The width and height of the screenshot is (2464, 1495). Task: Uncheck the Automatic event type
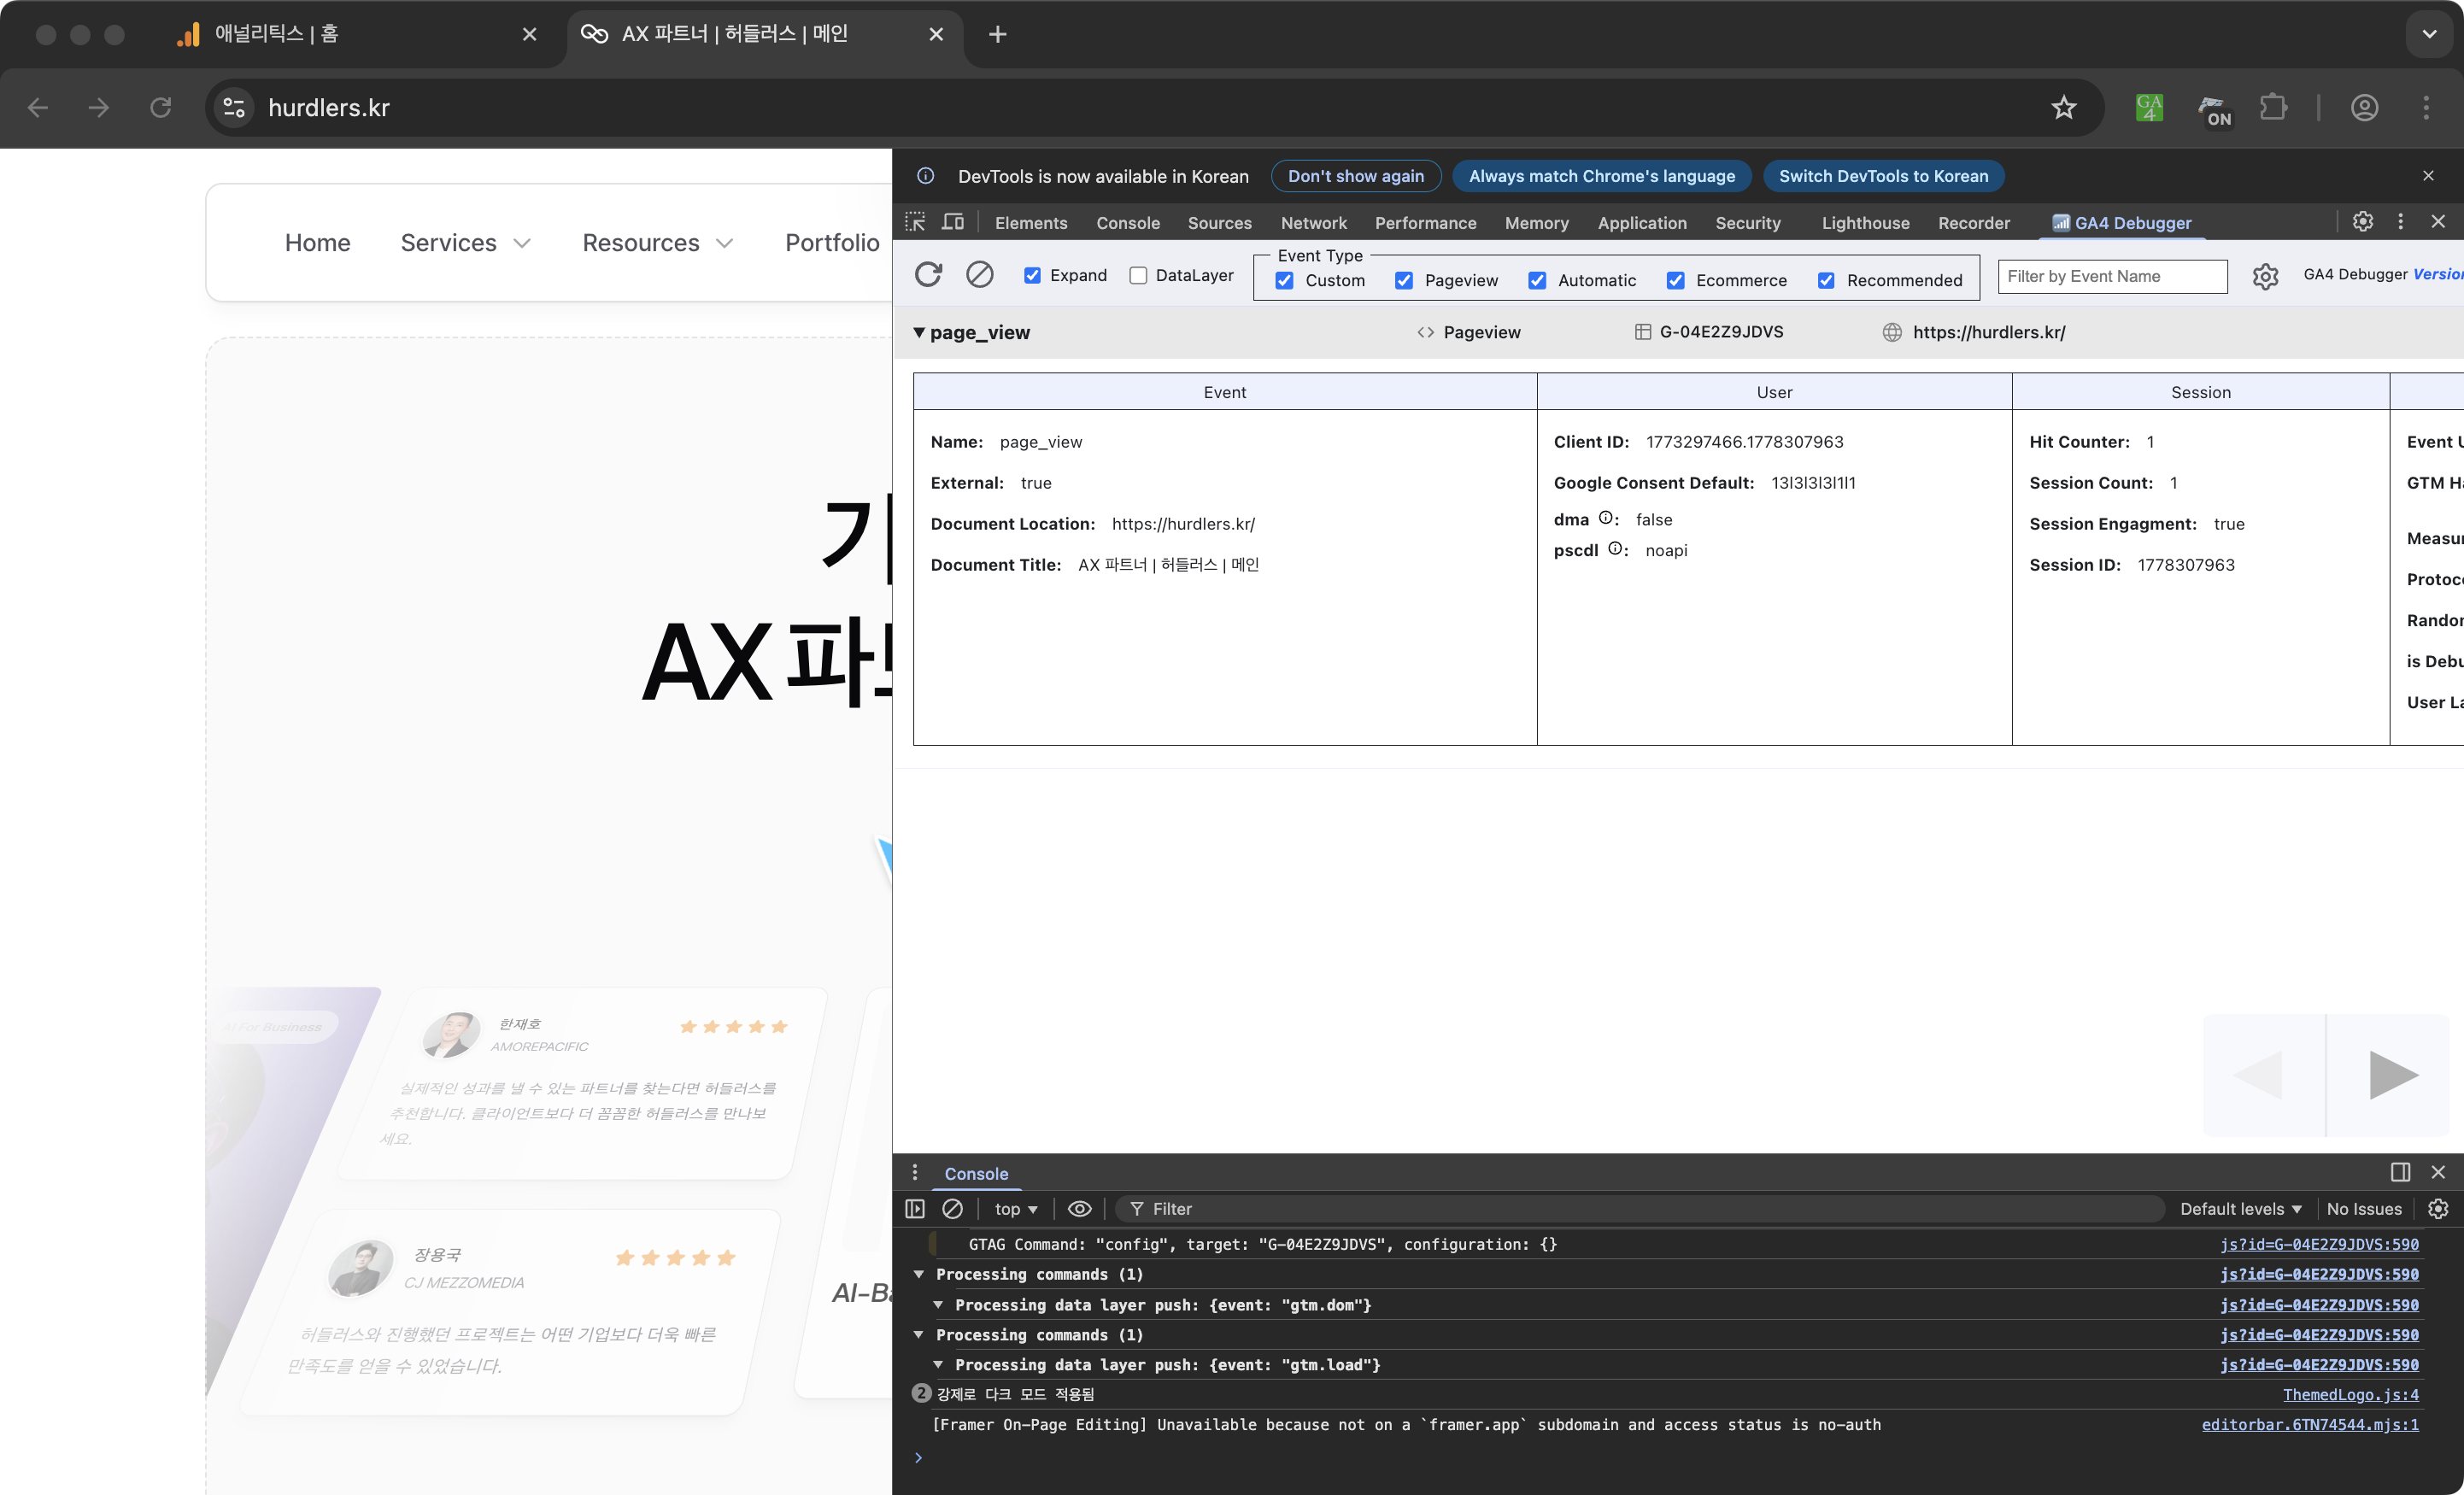pyautogui.click(x=1537, y=280)
